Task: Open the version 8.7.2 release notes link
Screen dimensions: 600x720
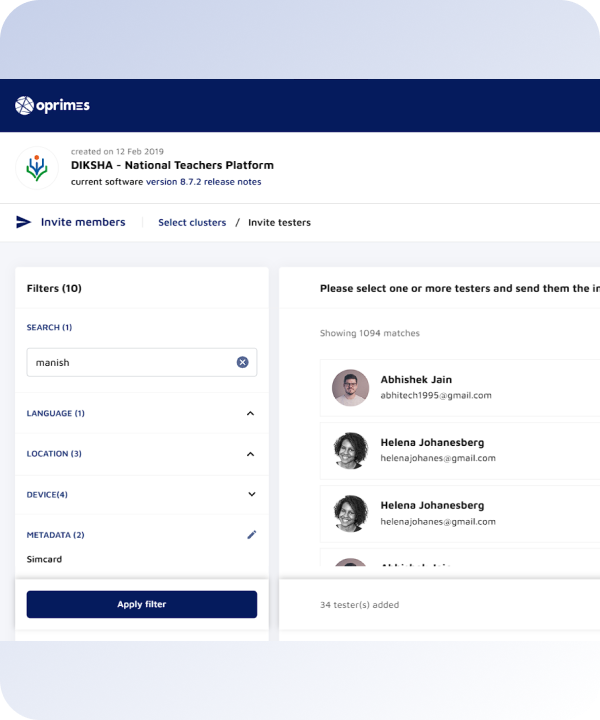Action: coord(203,182)
